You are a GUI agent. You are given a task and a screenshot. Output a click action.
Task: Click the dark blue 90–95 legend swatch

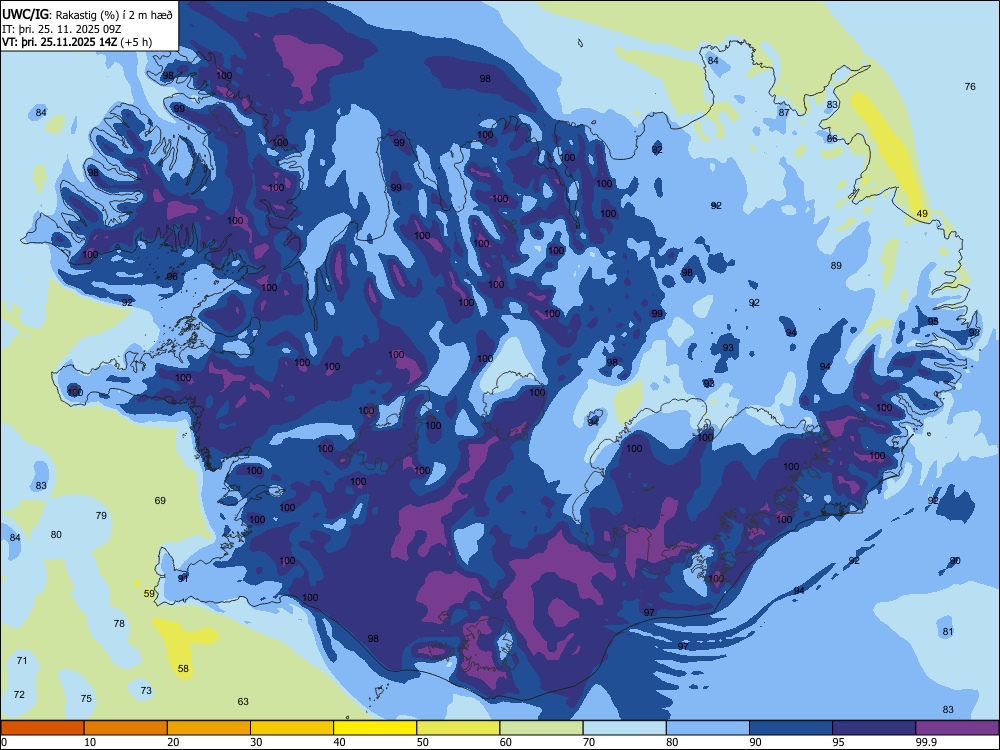(x=791, y=728)
